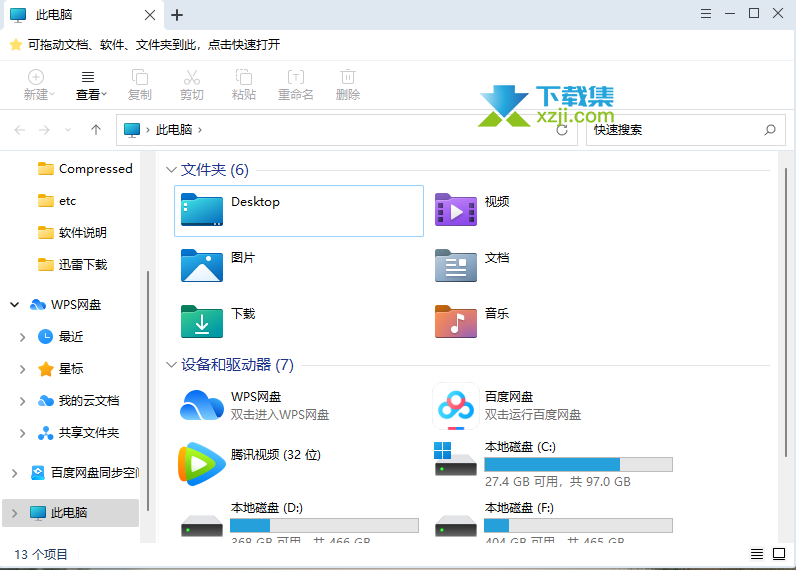Click the search magnifier icon
The height and width of the screenshot is (570, 796).
coord(770,130)
